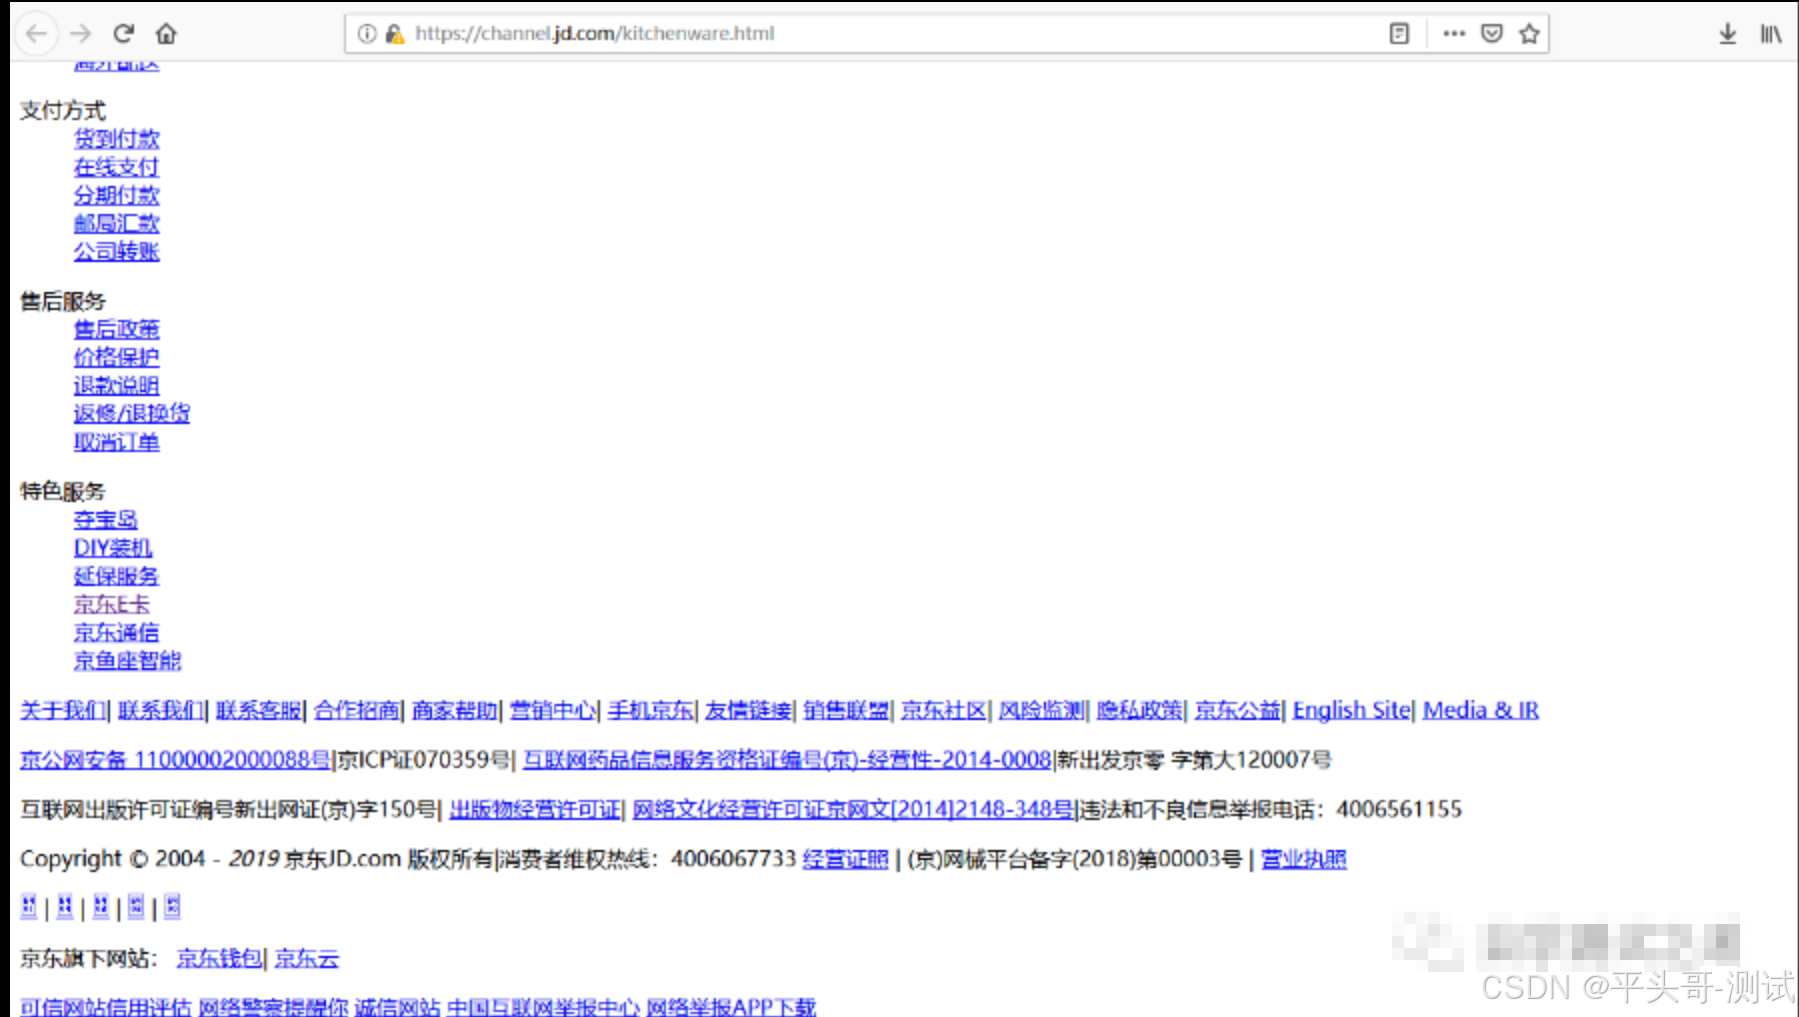The width and height of the screenshot is (1799, 1017).
Task: Open the 销售联盟 footer link
Action: [x=846, y=710]
